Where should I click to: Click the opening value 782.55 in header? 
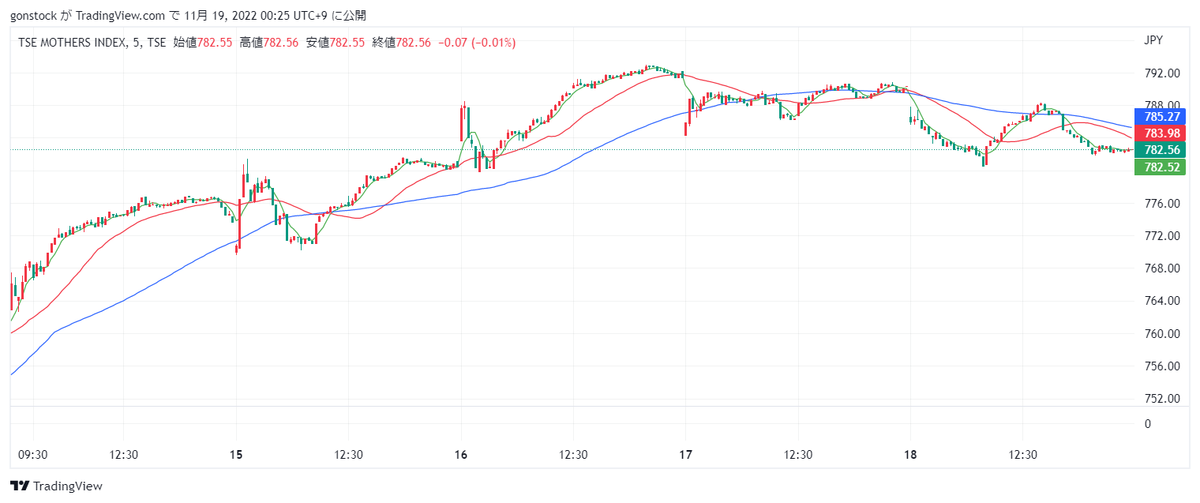[x=216, y=42]
